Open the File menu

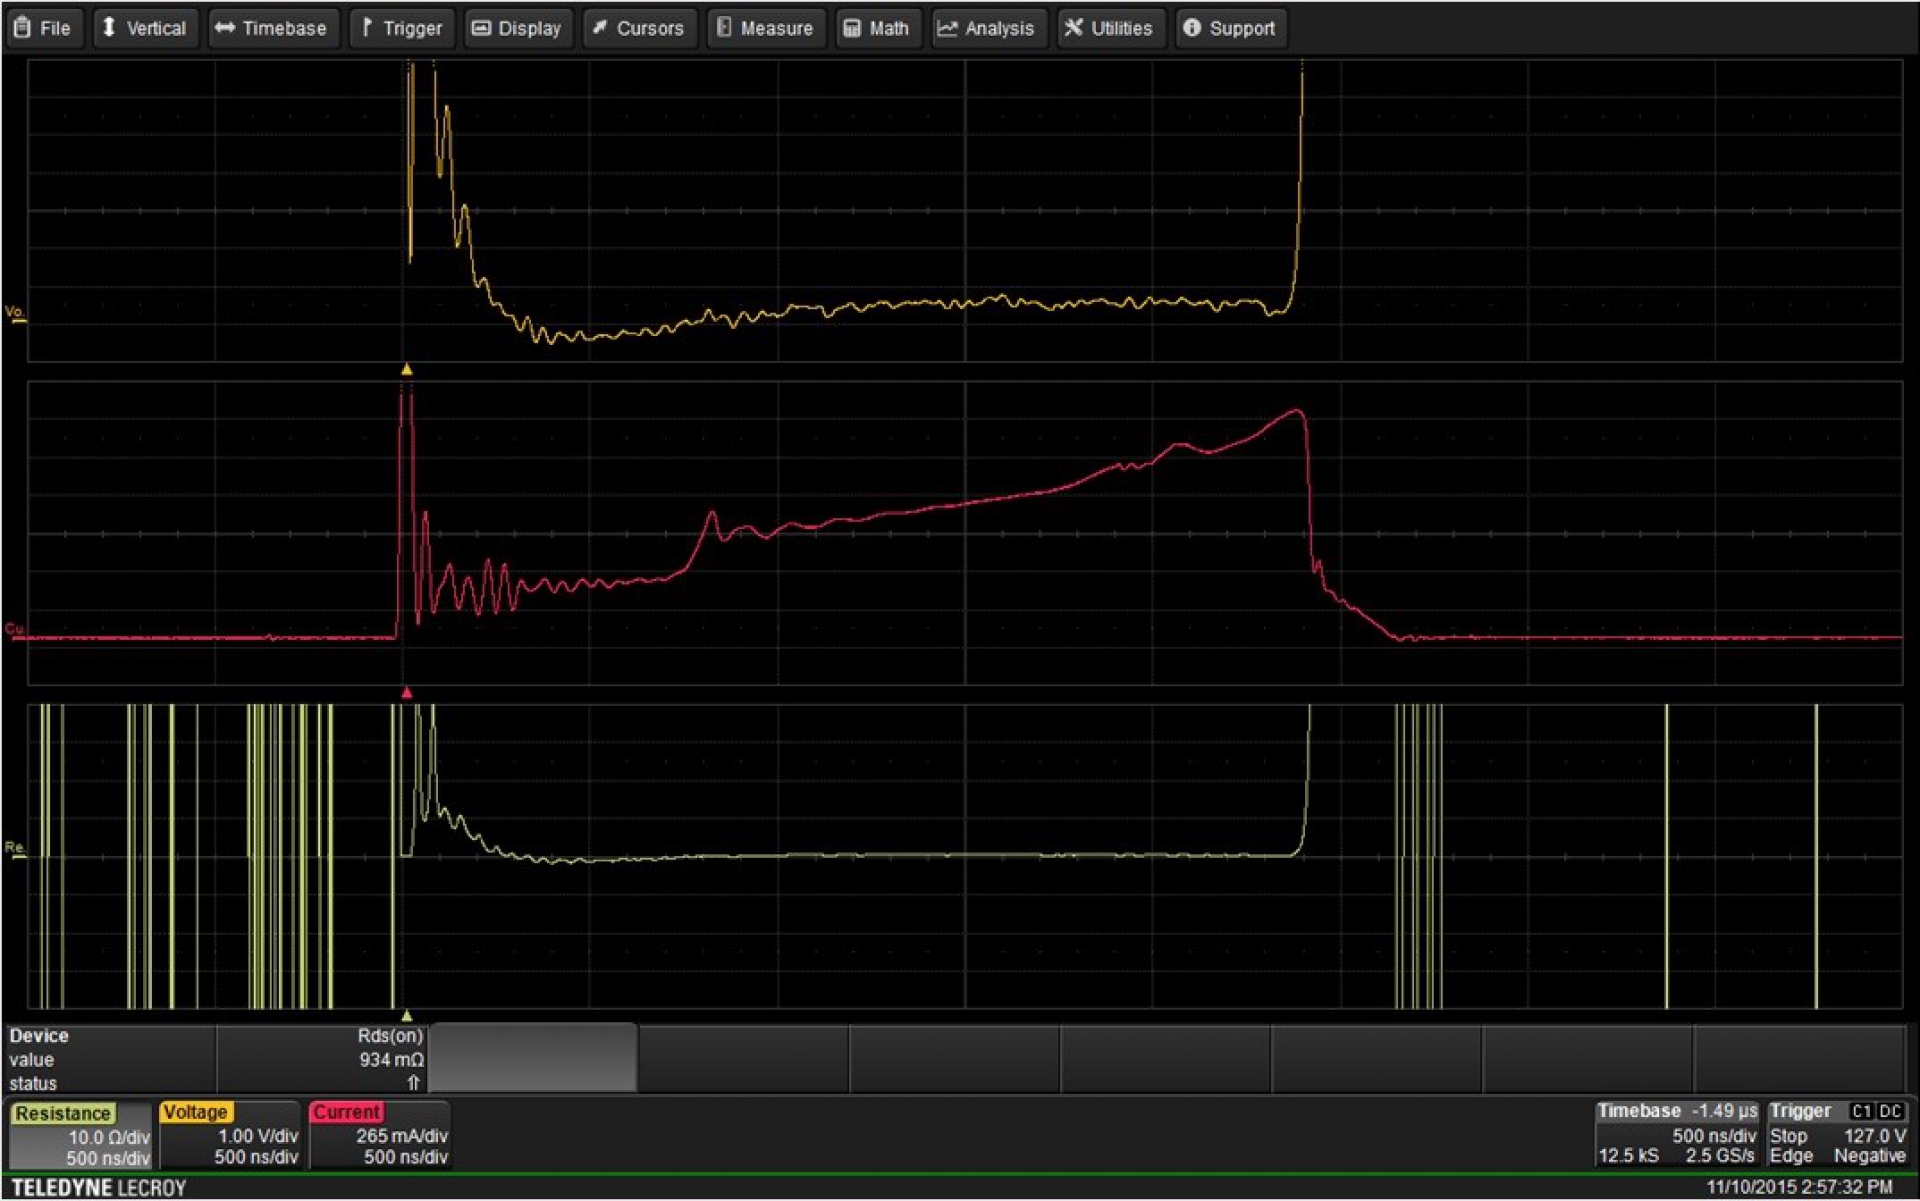(42, 28)
